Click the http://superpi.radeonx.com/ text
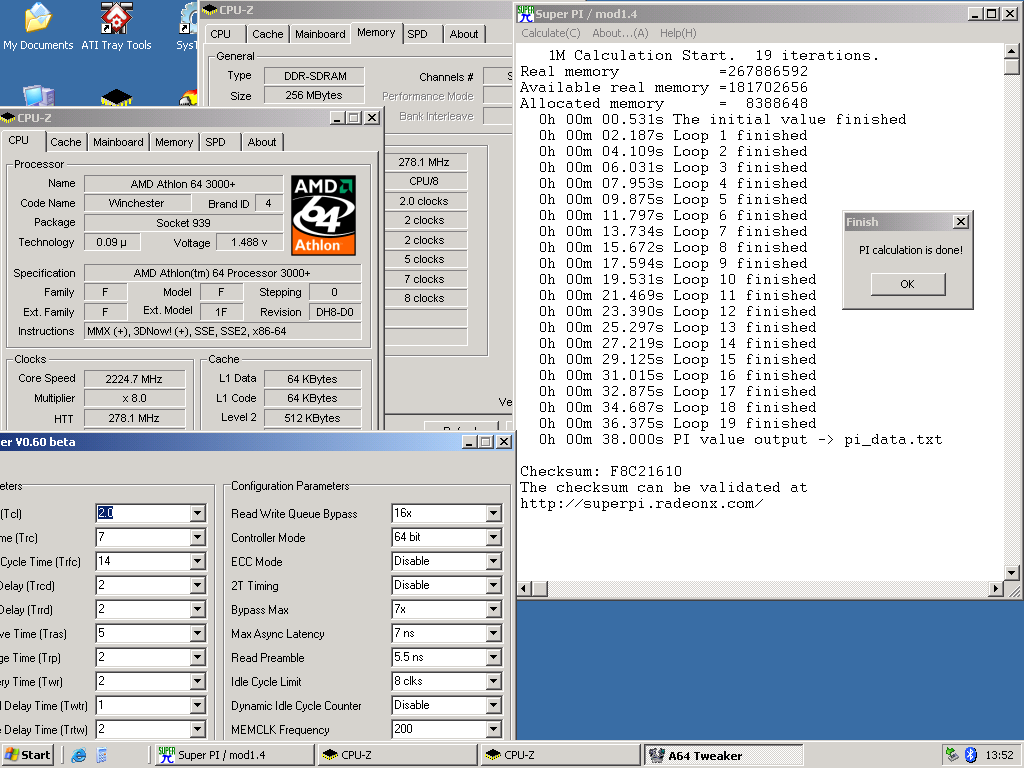The image size is (1024, 768). click(641, 504)
